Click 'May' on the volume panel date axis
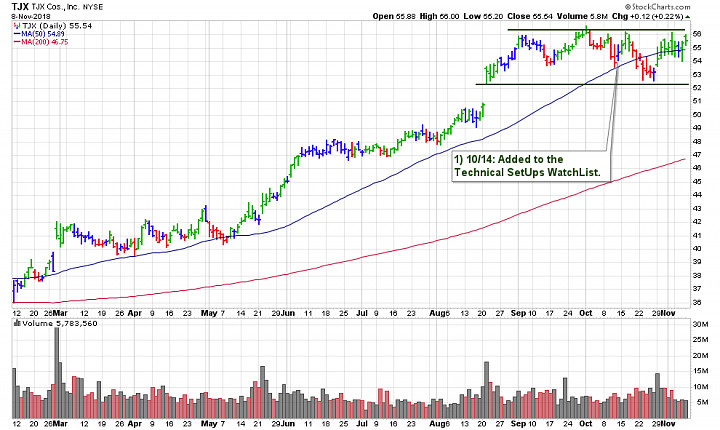Viewport: 720px width, 430px height. (209, 424)
